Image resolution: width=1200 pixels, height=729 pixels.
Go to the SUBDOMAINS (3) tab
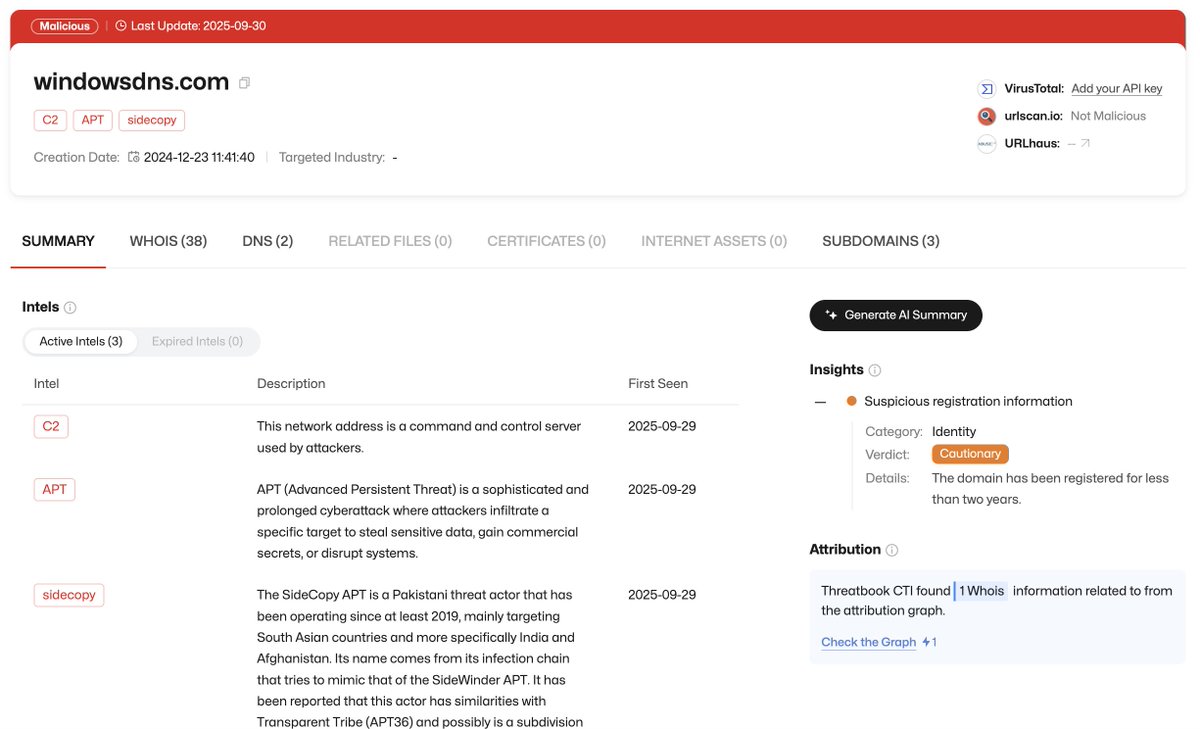(881, 241)
